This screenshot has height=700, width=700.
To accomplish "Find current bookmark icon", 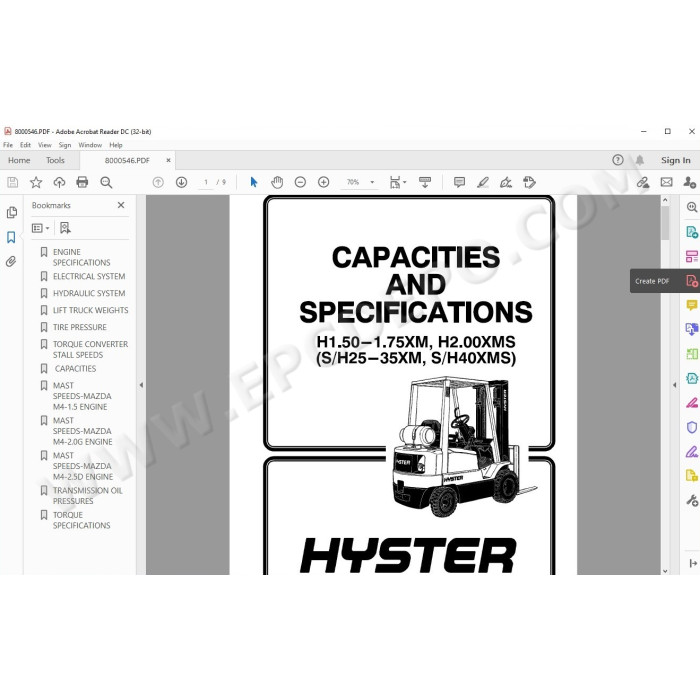I will pyautogui.click(x=65, y=228).
